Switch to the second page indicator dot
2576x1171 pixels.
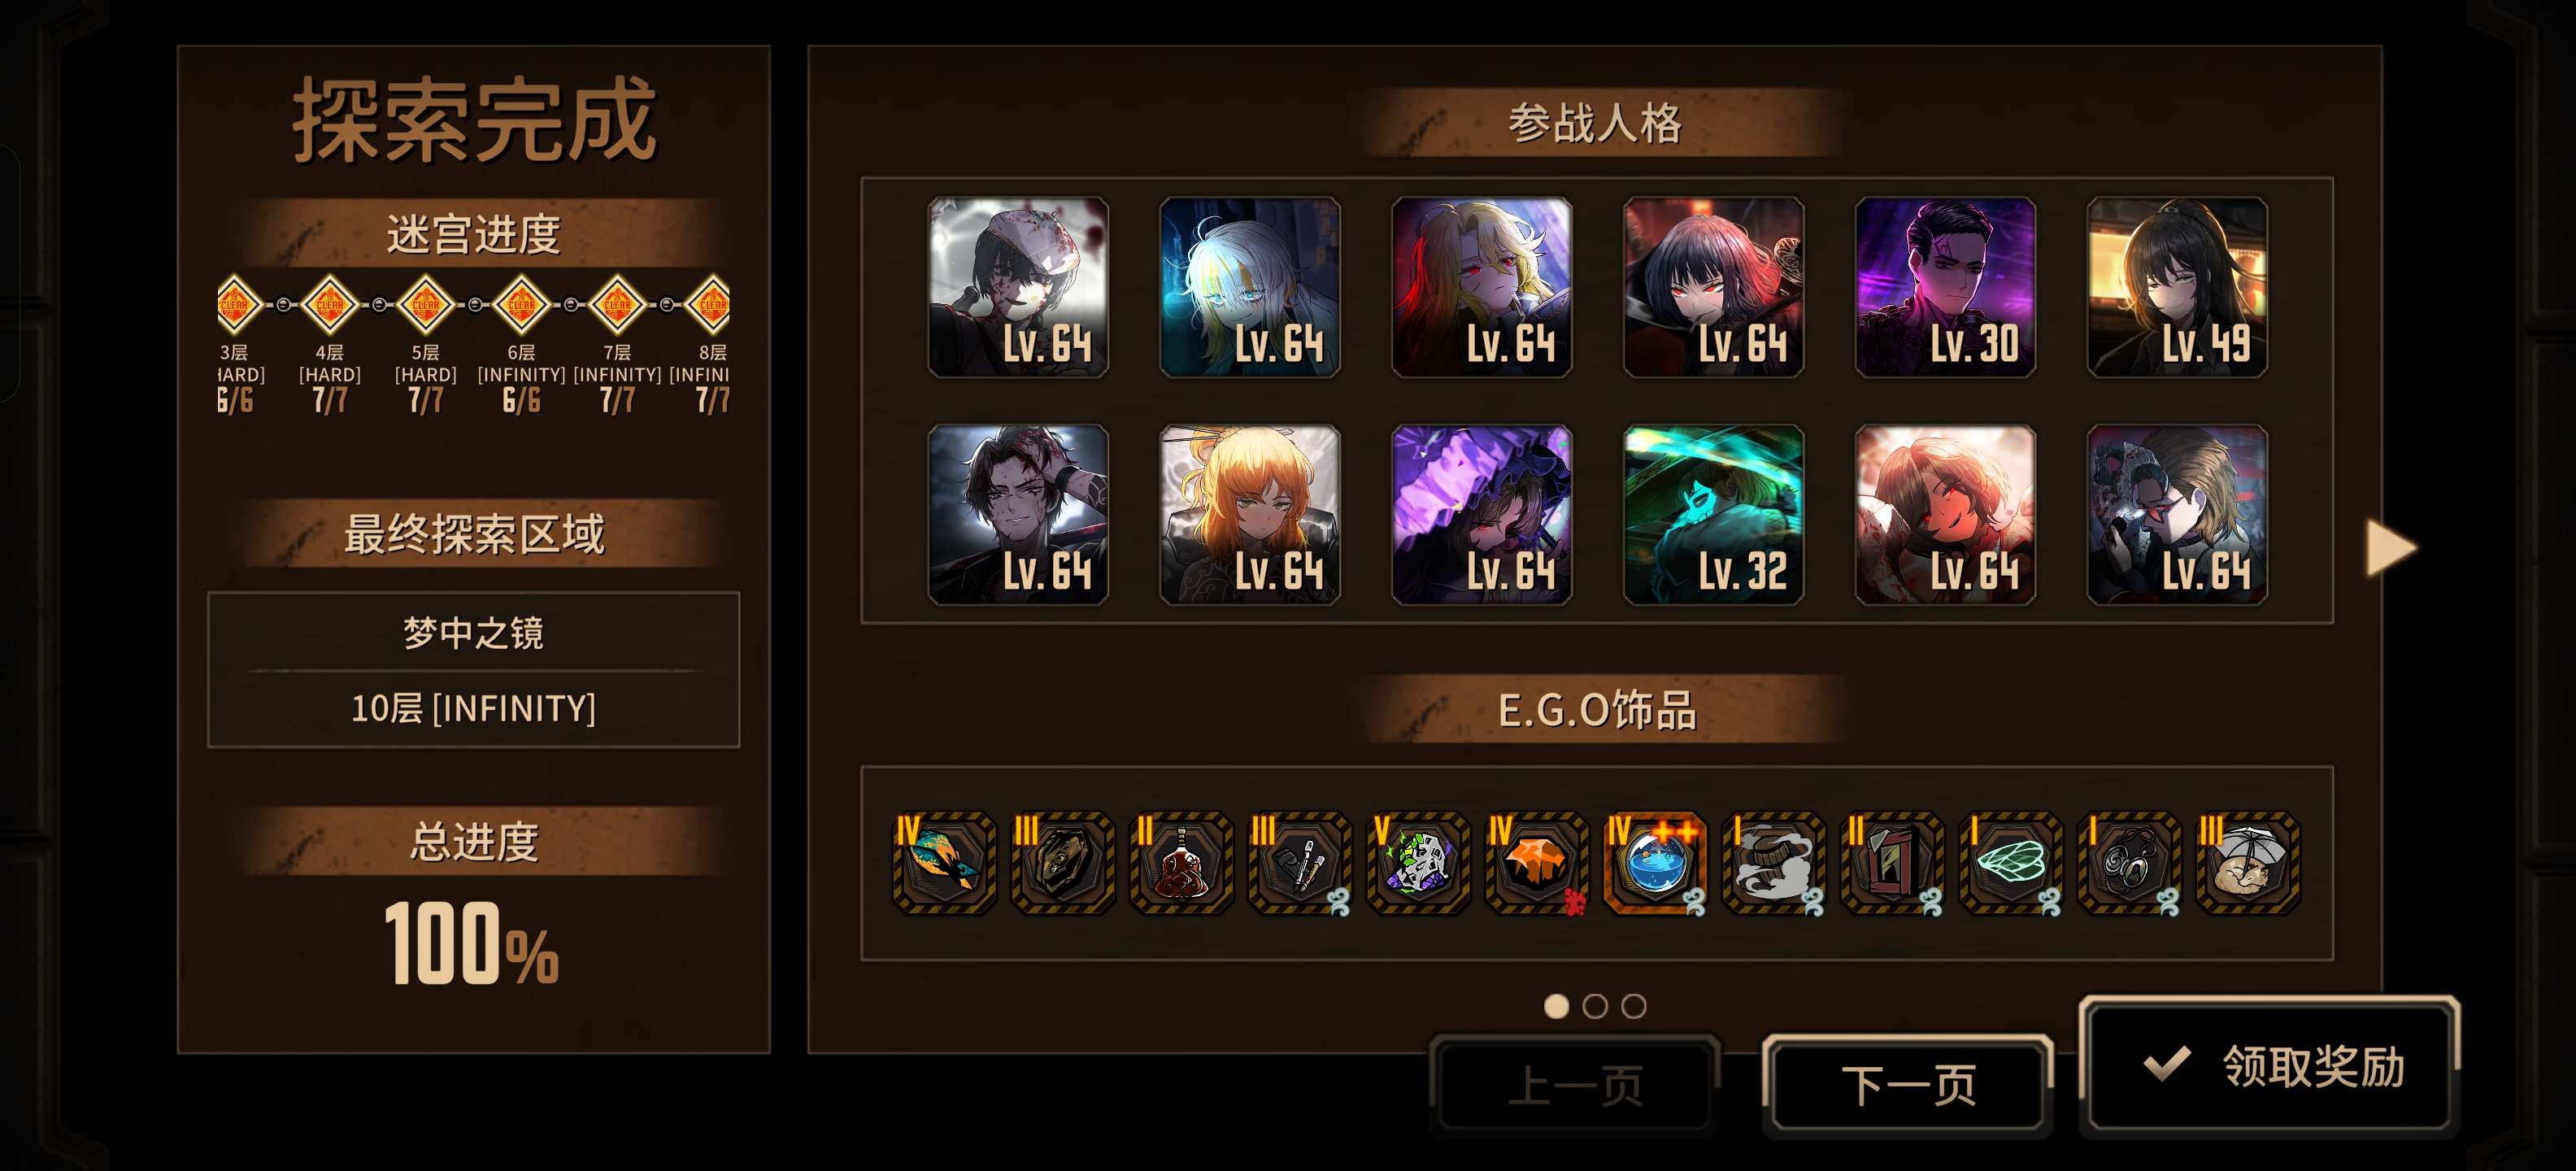pyautogui.click(x=1595, y=1006)
